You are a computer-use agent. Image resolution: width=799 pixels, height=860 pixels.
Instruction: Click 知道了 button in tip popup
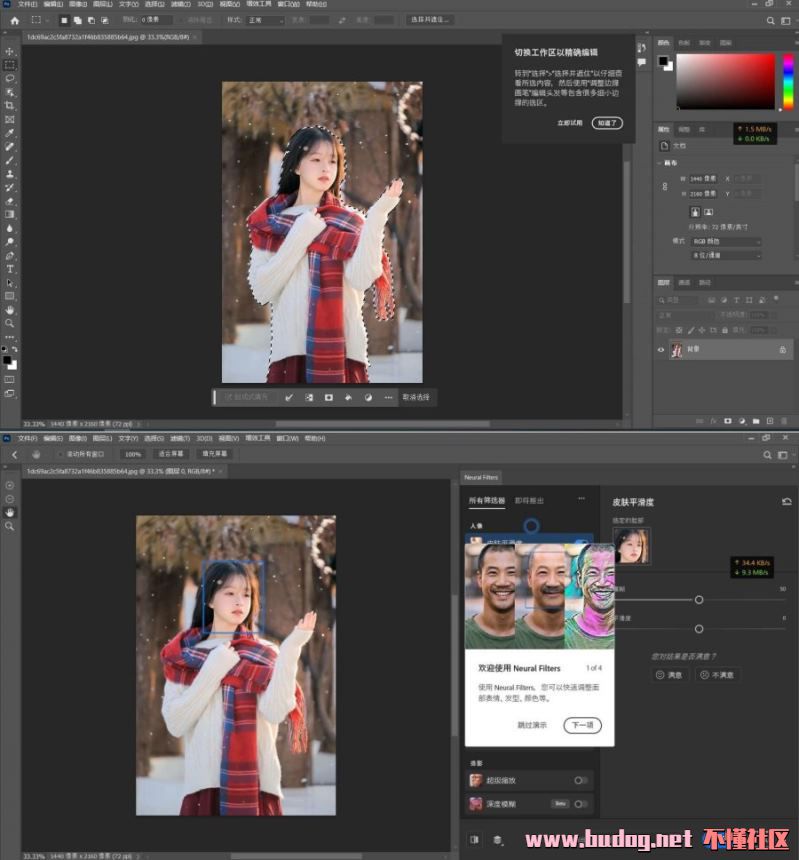point(607,123)
